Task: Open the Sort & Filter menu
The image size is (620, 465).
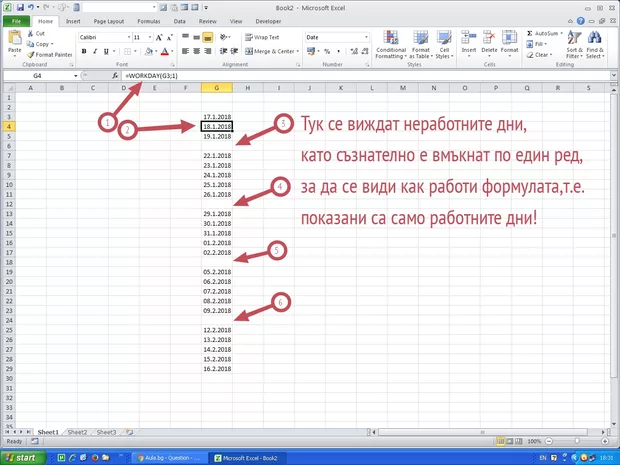Action: click(x=574, y=44)
